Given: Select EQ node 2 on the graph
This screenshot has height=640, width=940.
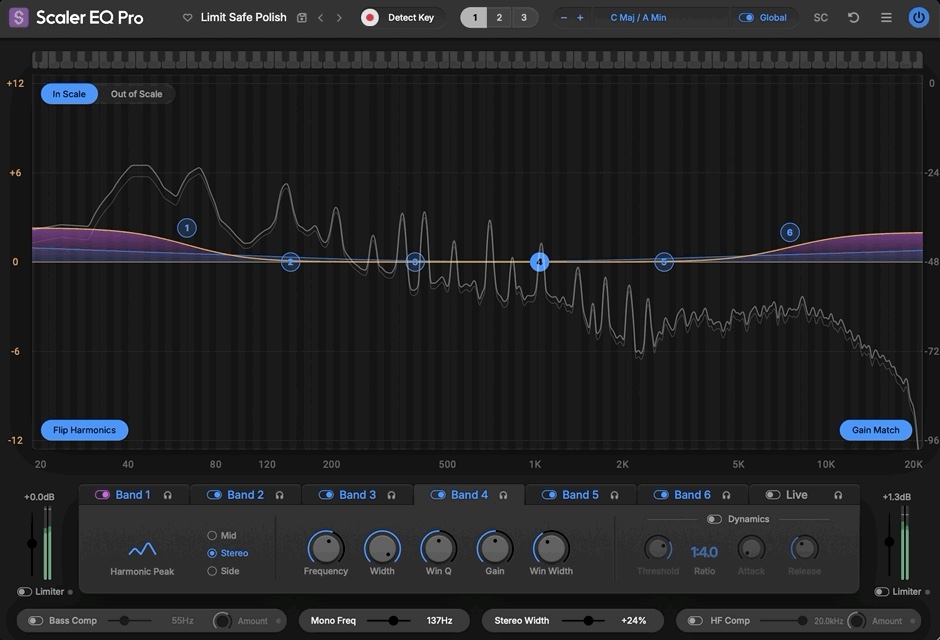Looking at the screenshot, I should click(x=291, y=262).
